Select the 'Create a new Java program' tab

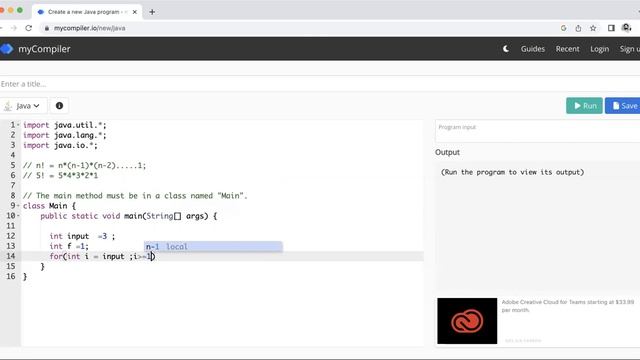pyautogui.click(x=87, y=12)
